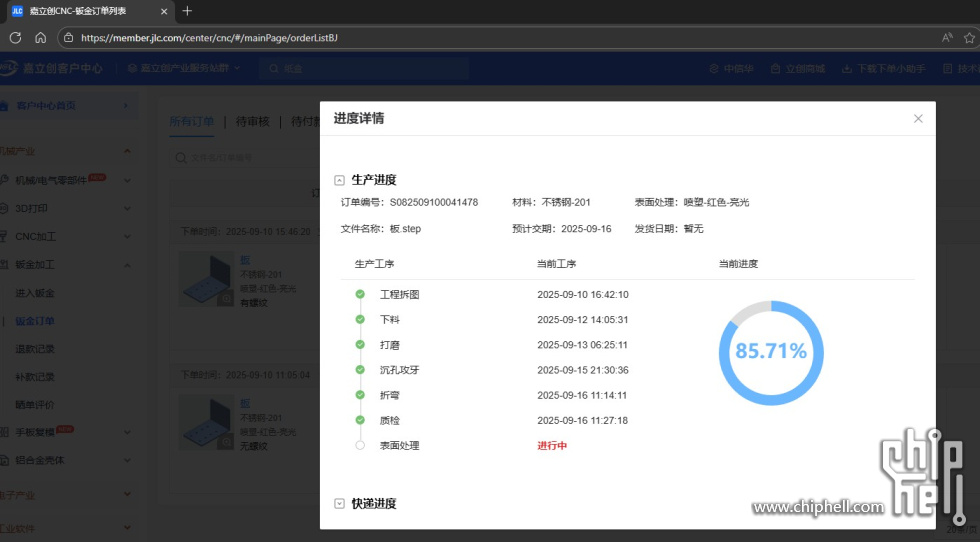Click the 表面处理 pending step circle
Viewport: 980px width, 542px height.
360,446
